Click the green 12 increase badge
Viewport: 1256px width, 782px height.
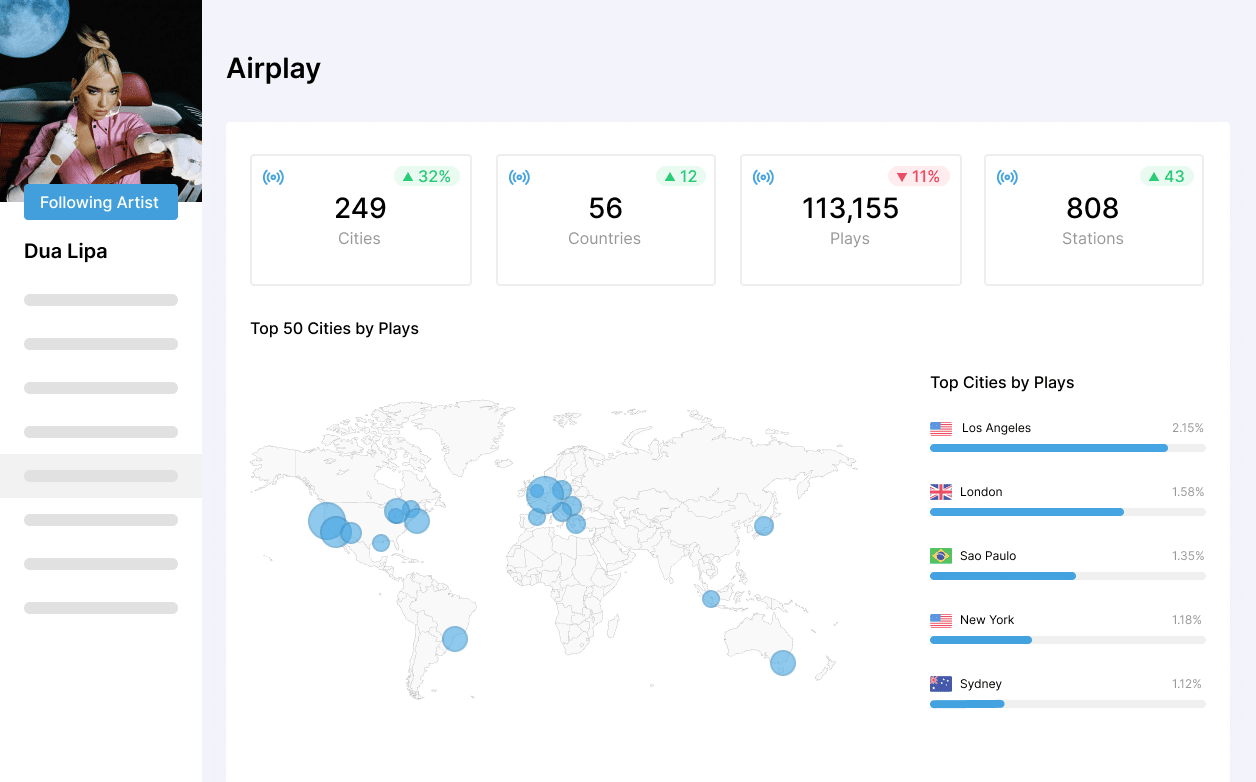[681, 176]
